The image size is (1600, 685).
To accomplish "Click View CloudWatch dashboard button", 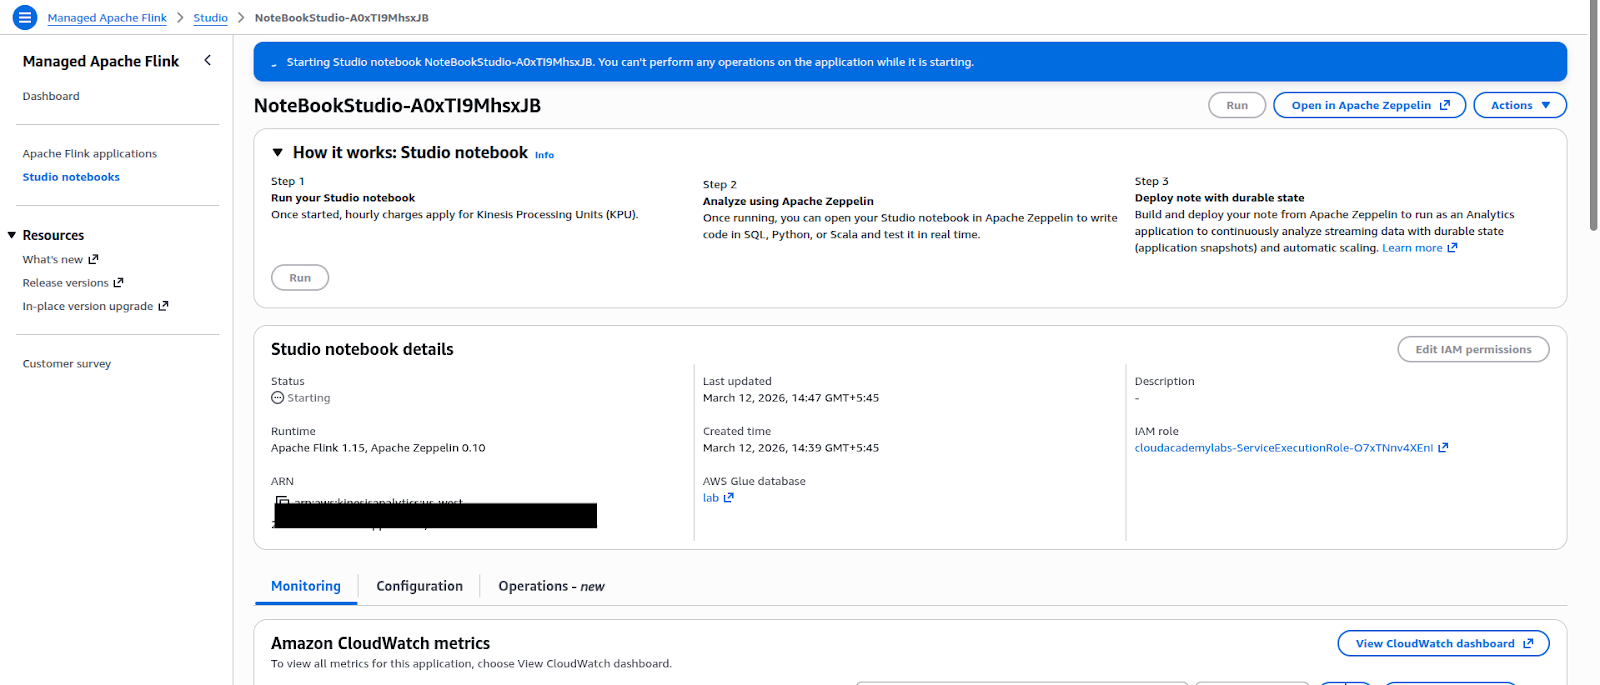I will pyautogui.click(x=1443, y=644).
